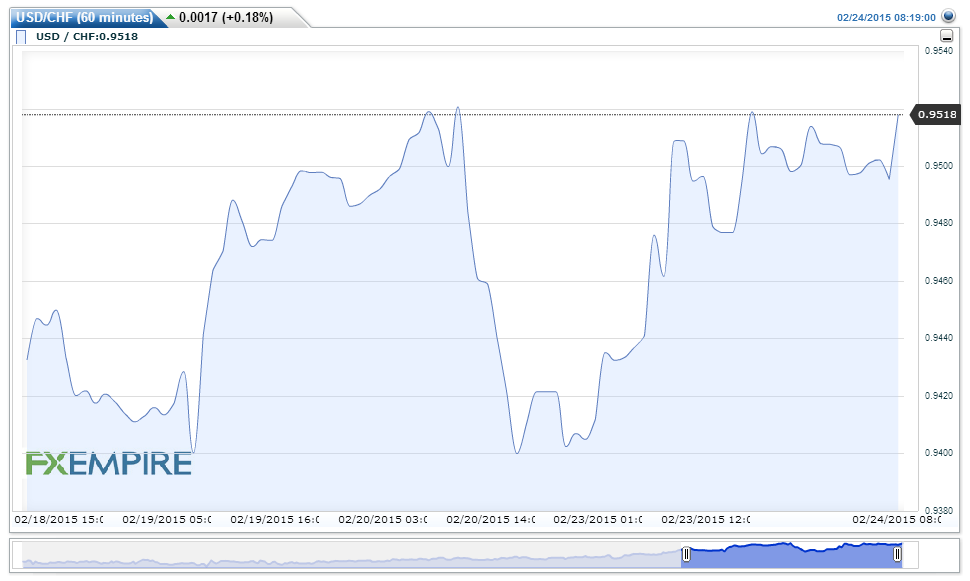This screenshot has height=581, width=970.
Task: Click the 02/24/2015 08:0 x-axis label
Action: [x=896, y=520]
